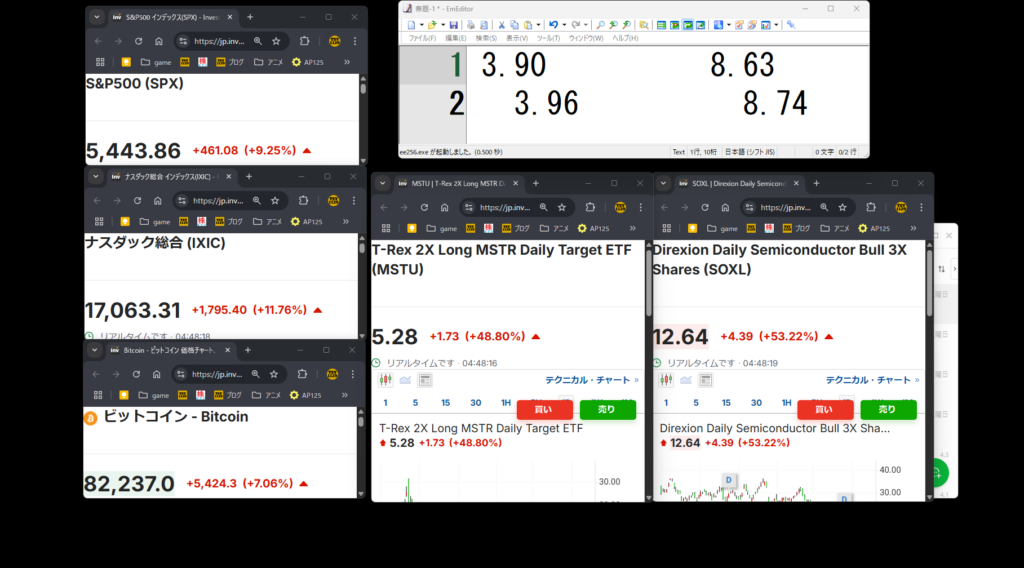Click the green 売り button in MSTU window

pyautogui.click(x=607, y=409)
